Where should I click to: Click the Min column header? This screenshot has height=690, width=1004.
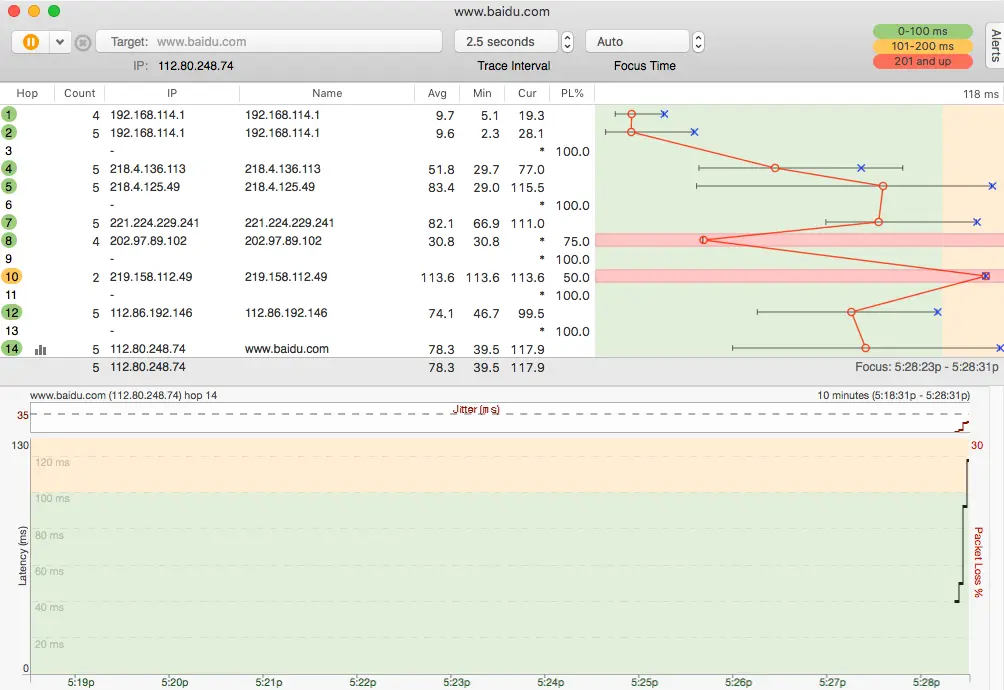482,93
